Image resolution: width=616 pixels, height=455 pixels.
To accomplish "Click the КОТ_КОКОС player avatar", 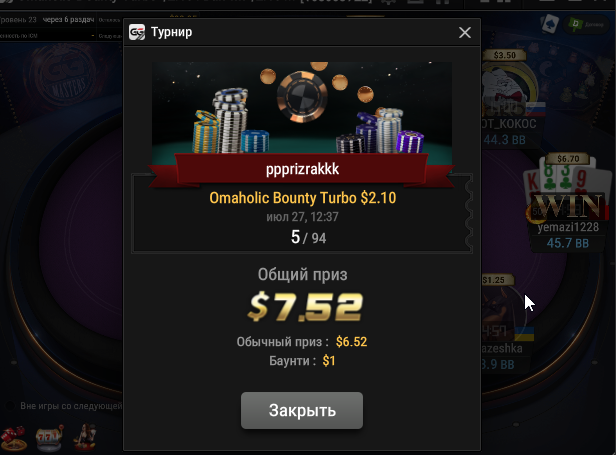I will click(507, 89).
